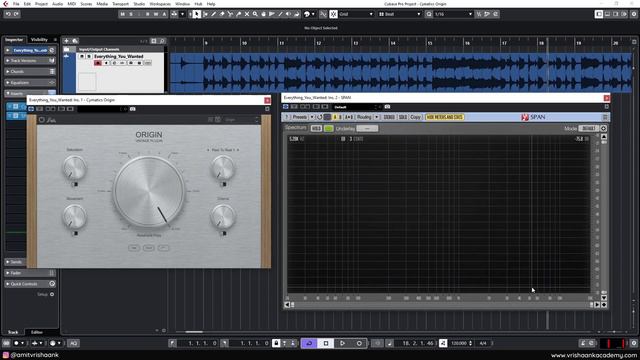Switch to the Editor tab at bottom

coord(37,332)
